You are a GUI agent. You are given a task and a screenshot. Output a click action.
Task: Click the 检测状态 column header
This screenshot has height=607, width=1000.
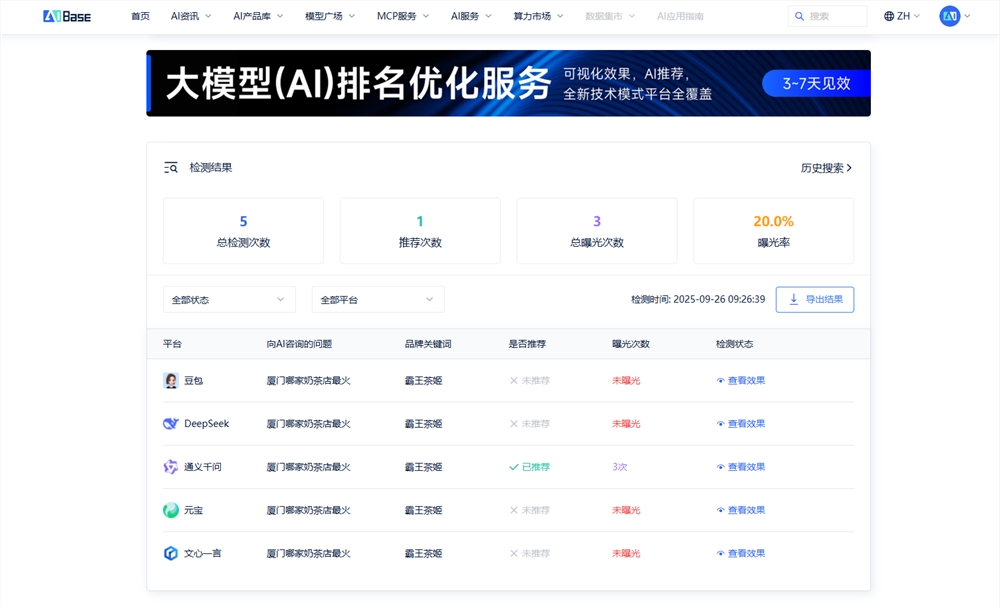[735, 344]
